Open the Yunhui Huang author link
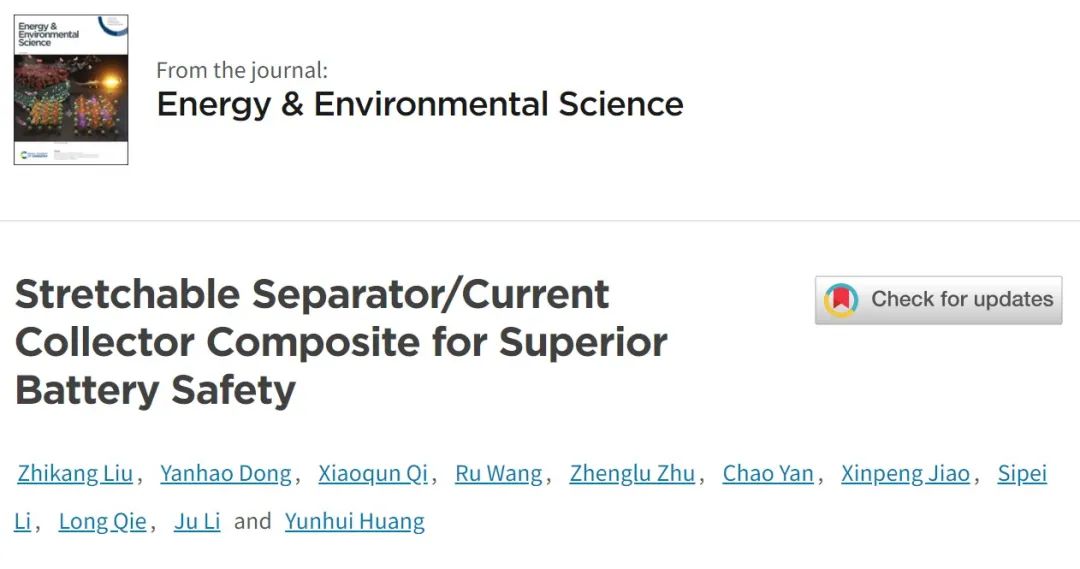Screen dimensions: 1080x569 pyautogui.click(x=355, y=521)
